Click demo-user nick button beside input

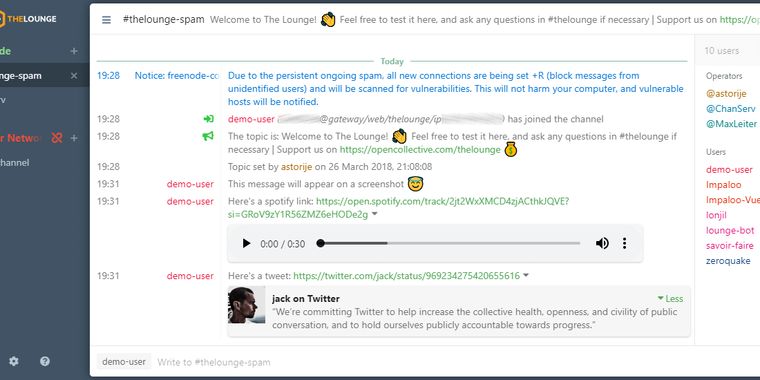coord(124,362)
